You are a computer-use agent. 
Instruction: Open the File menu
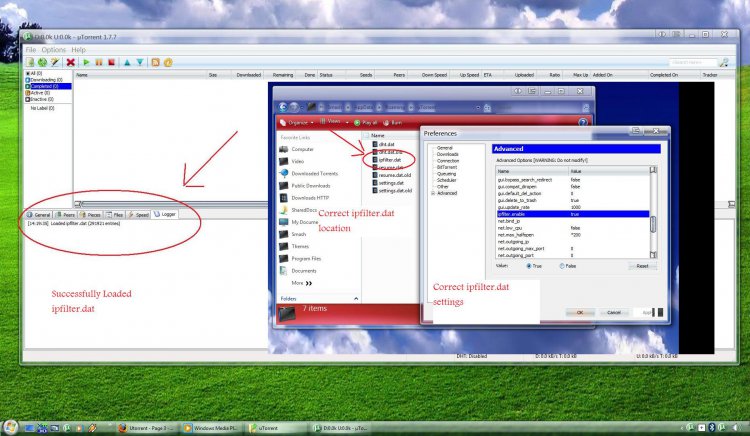pyautogui.click(x=31, y=50)
